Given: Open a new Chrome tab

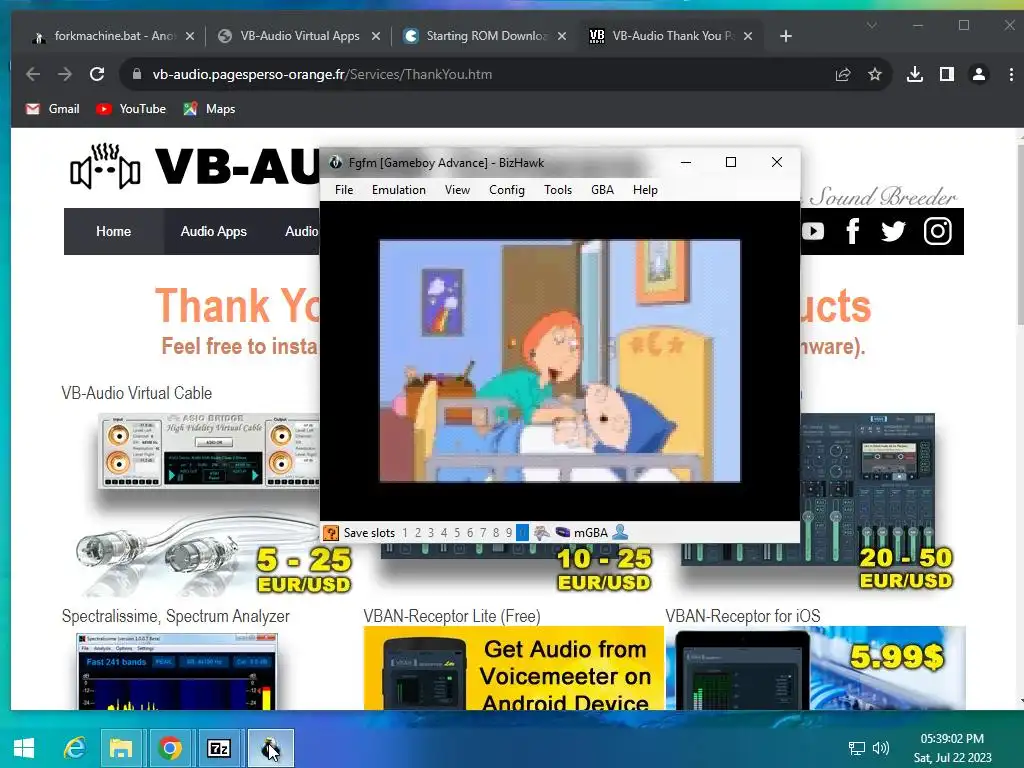Looking at the screenshot, I should 786,37.
